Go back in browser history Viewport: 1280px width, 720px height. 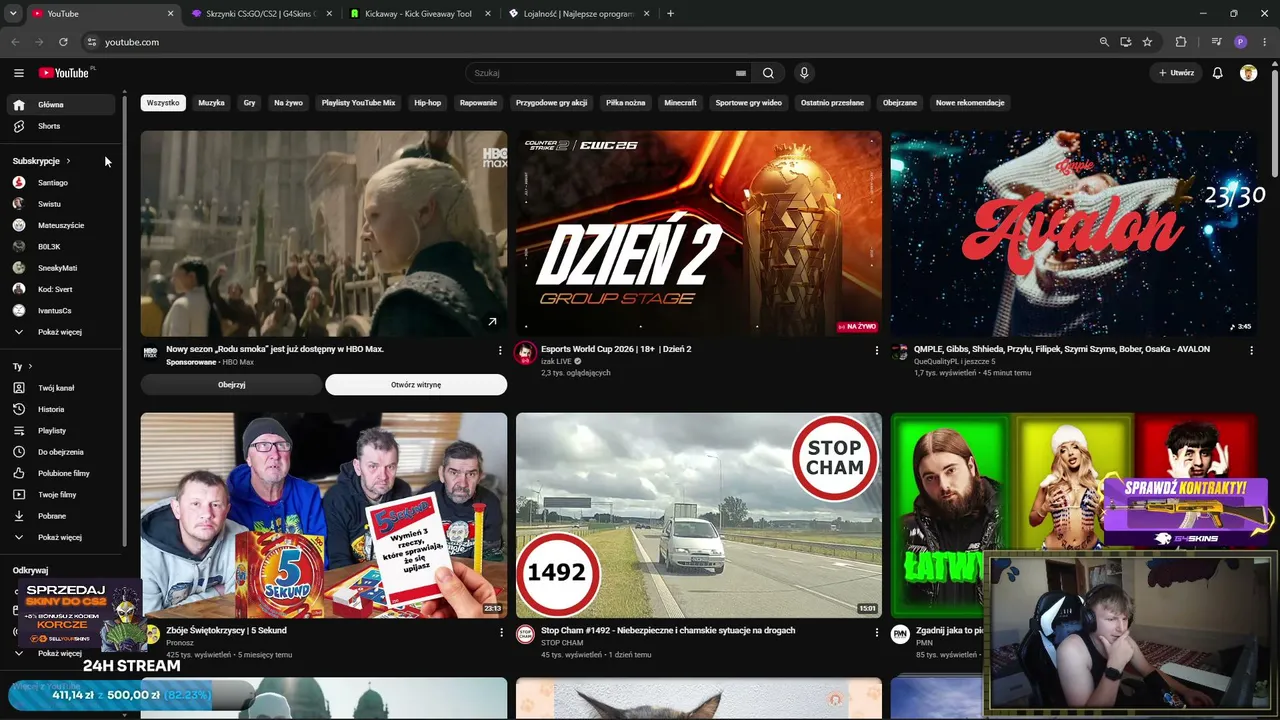coord(15,42)
